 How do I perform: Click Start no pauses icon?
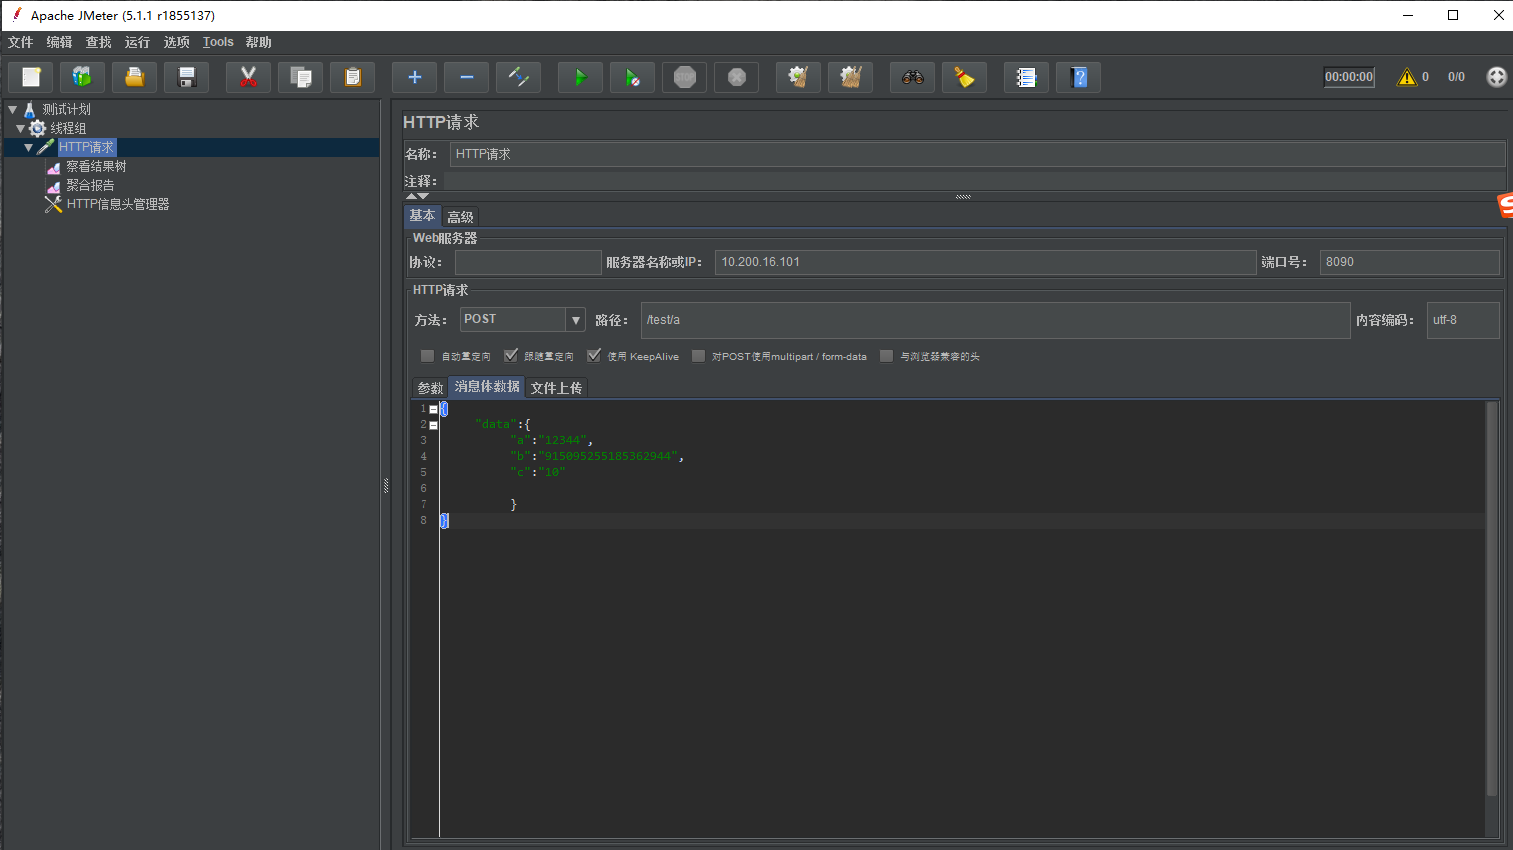pyautogui.click(x=632, y=77)
